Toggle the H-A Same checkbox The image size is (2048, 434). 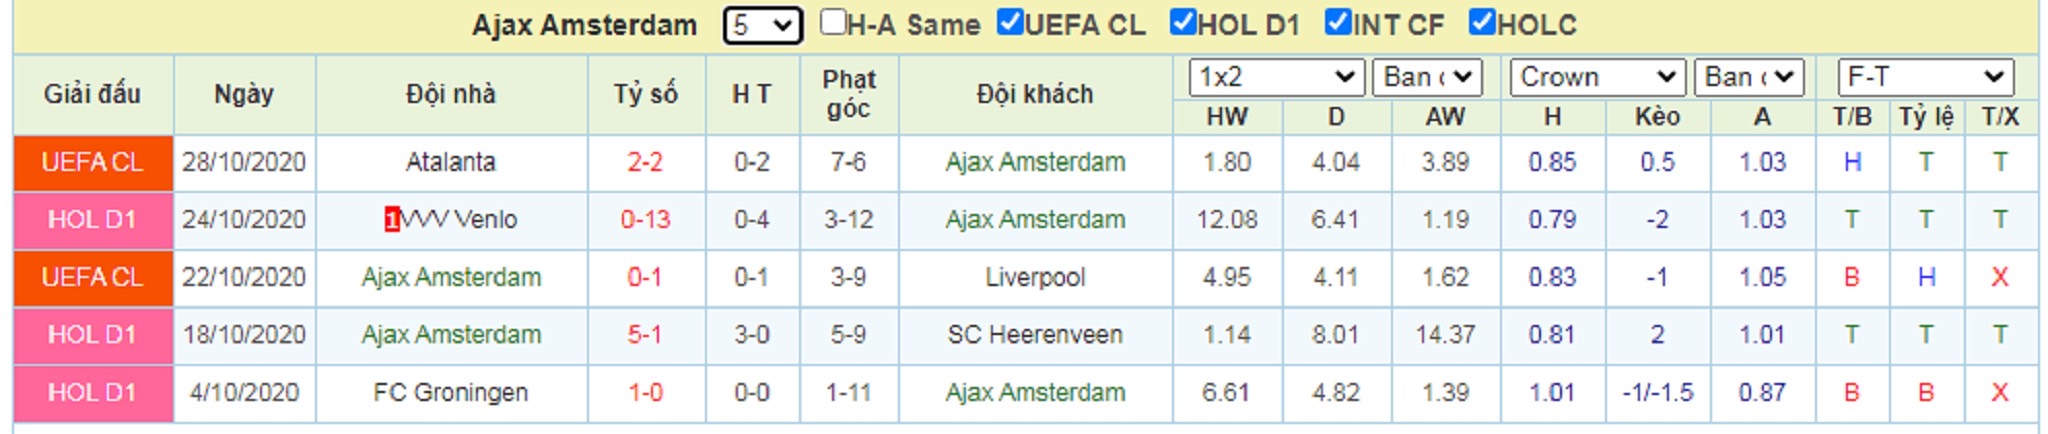(833, 22)
